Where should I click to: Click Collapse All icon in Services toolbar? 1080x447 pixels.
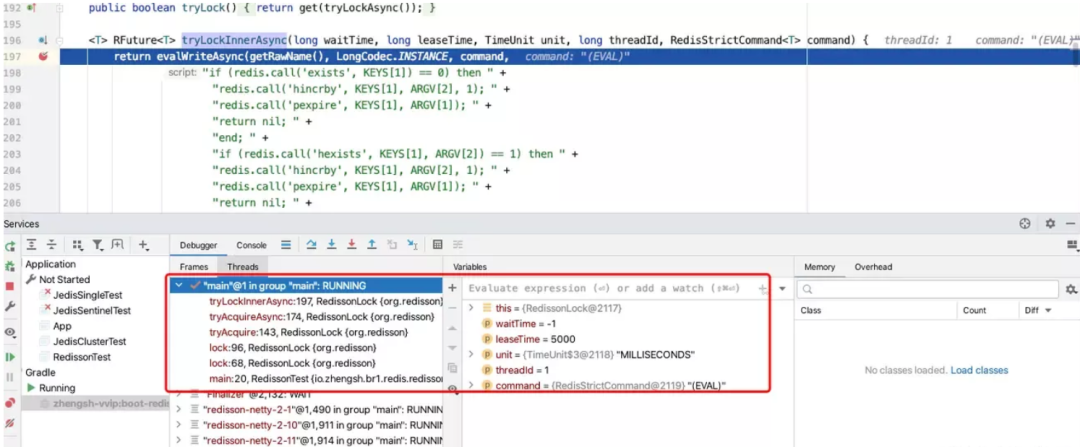coord(50,245)
